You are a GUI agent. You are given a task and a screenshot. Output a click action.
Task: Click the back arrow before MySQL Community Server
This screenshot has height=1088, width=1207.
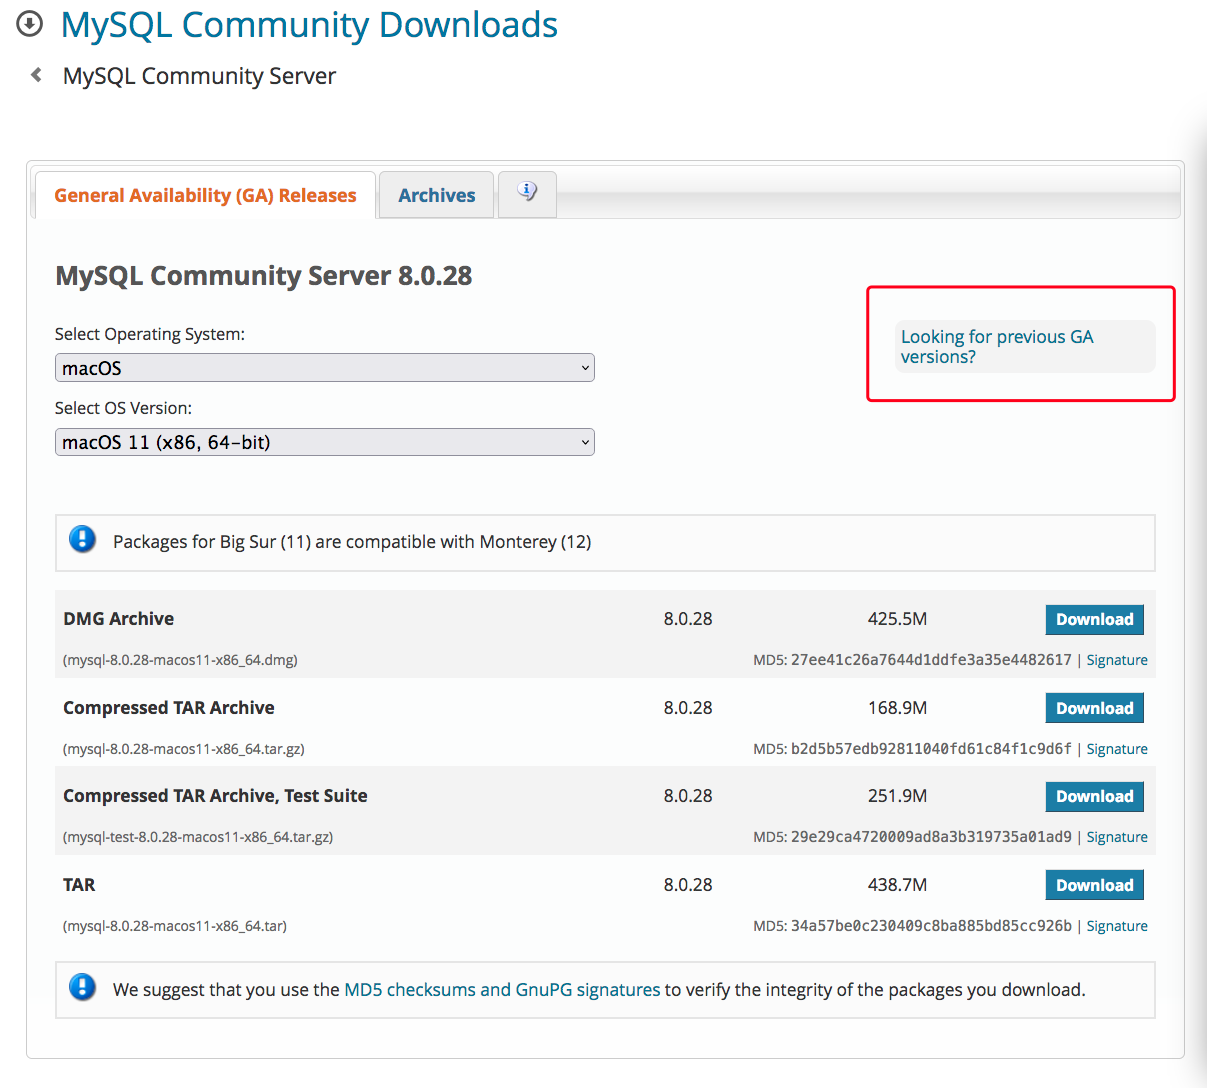point(36,75)
